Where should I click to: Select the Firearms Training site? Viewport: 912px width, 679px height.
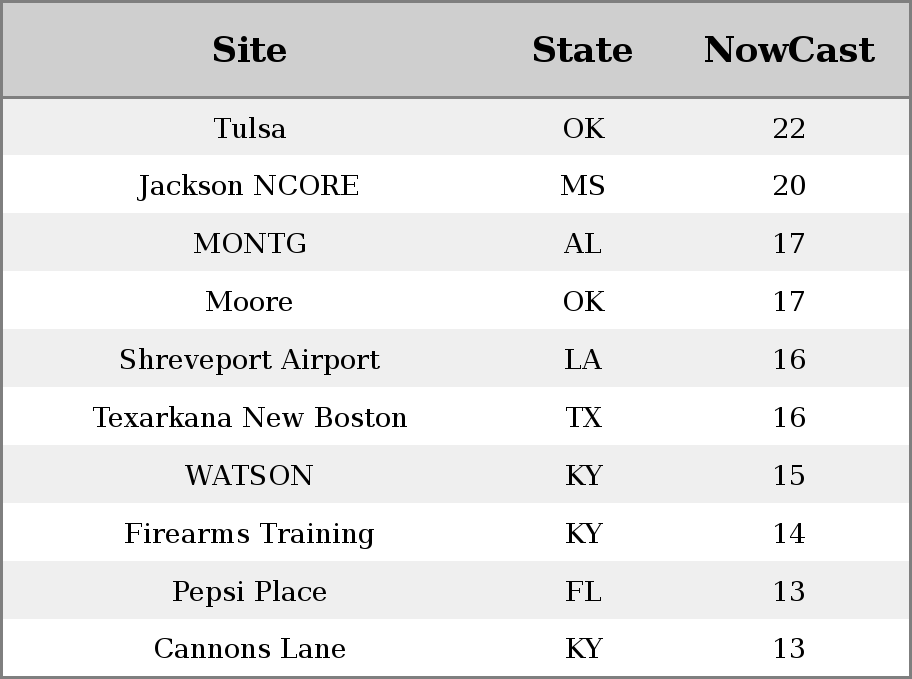(x=249, y=534)
